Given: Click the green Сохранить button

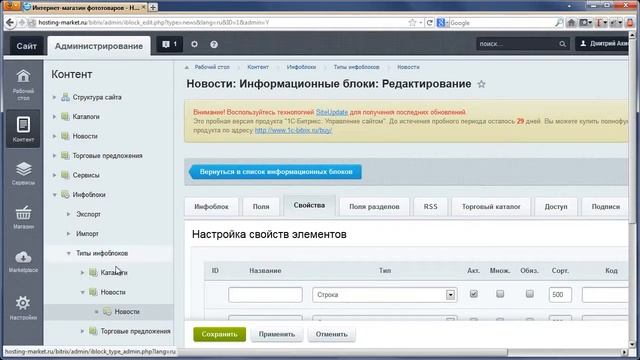Looking at the screenshot, I should point(220,334).
